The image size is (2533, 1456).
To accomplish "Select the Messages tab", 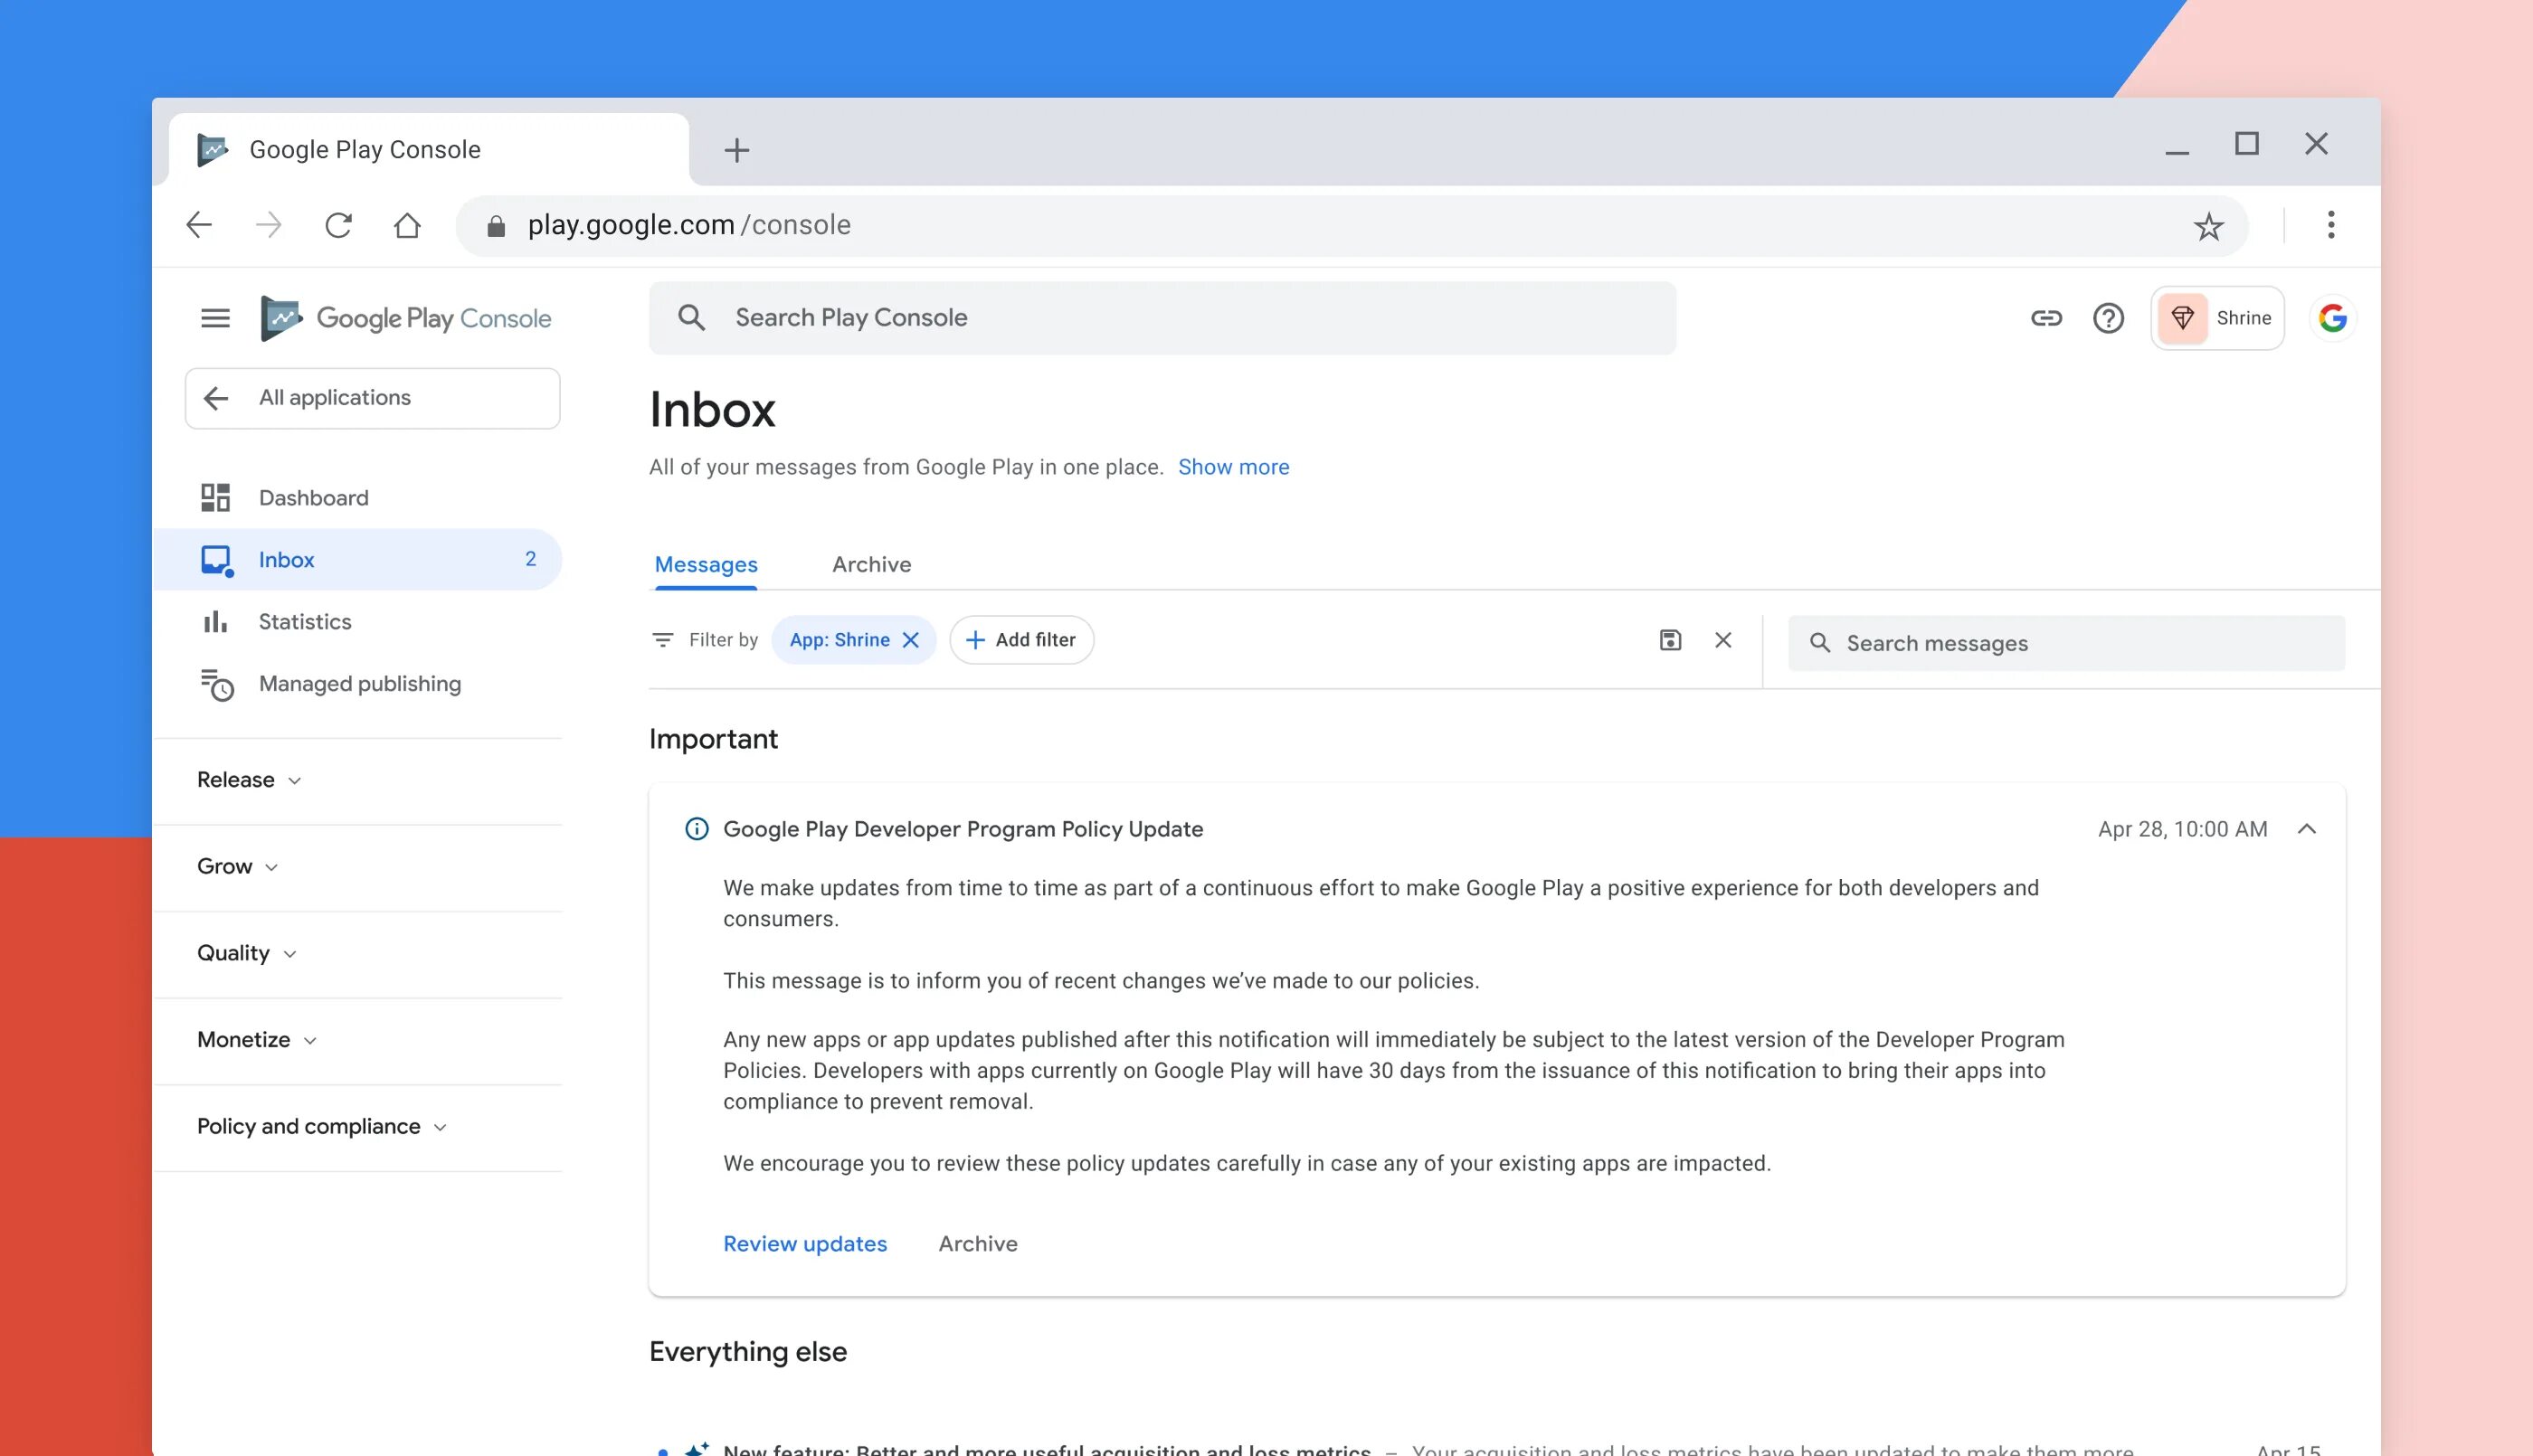I will click(x=707, y=562).
